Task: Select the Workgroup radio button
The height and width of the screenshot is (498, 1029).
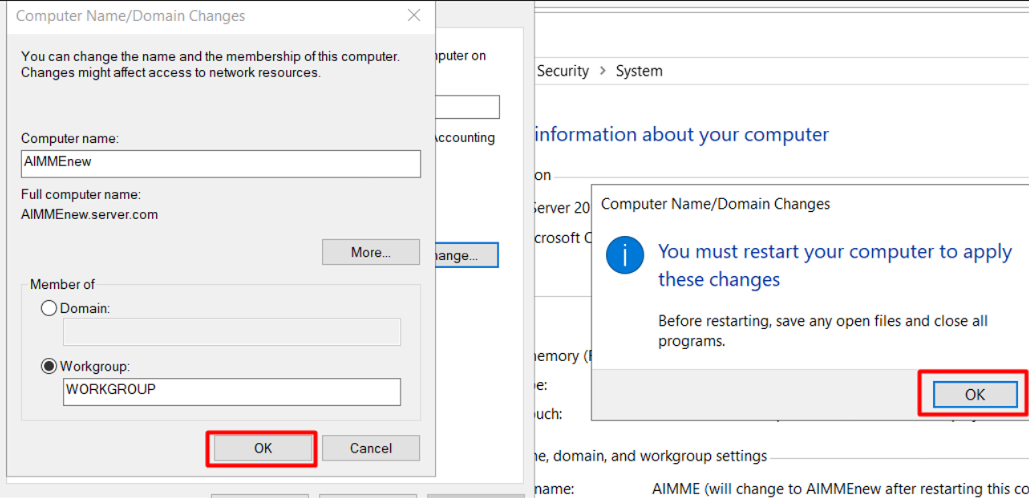Action: 49,367
